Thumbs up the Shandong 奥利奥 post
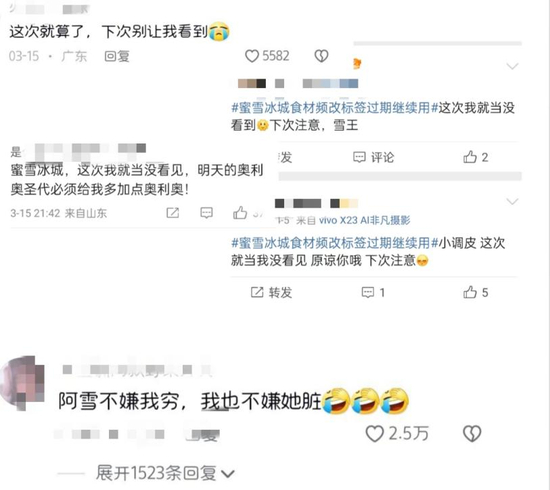 (240, 213)
